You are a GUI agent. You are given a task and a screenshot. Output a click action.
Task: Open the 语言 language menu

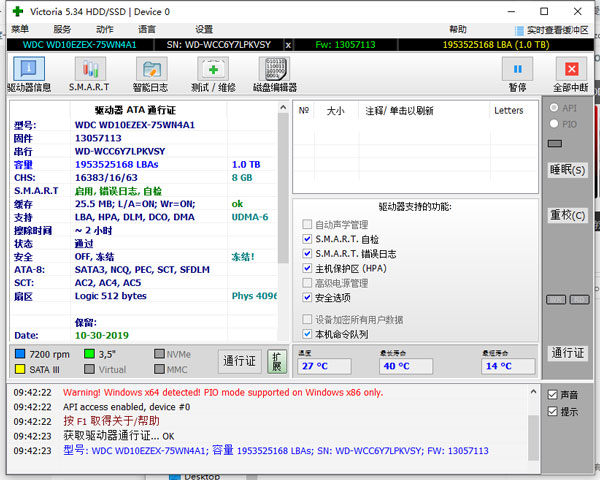click(147, 29)
